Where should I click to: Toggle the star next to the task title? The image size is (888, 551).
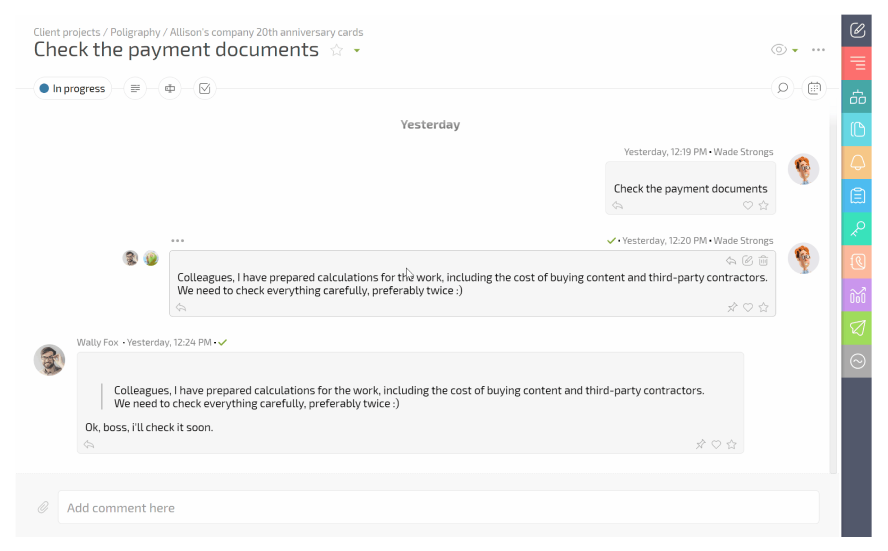(x=337, y=51)
